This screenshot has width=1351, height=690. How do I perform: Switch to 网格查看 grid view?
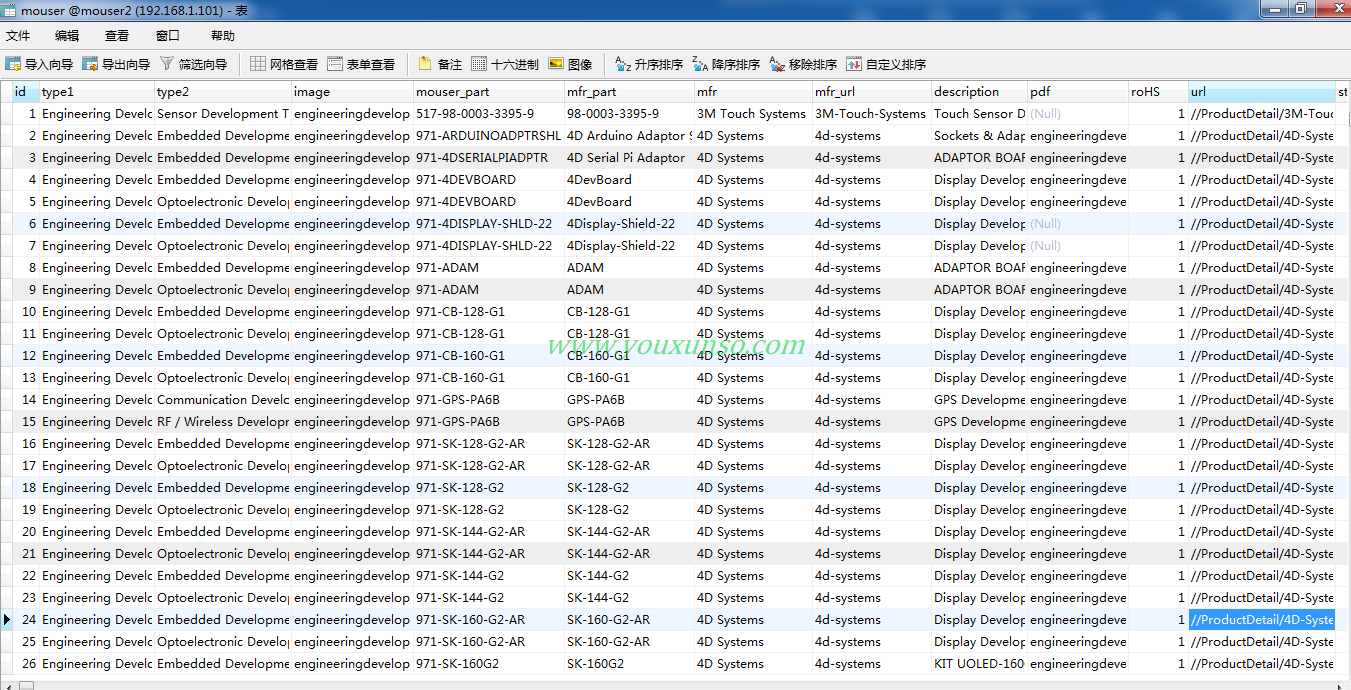284,64
